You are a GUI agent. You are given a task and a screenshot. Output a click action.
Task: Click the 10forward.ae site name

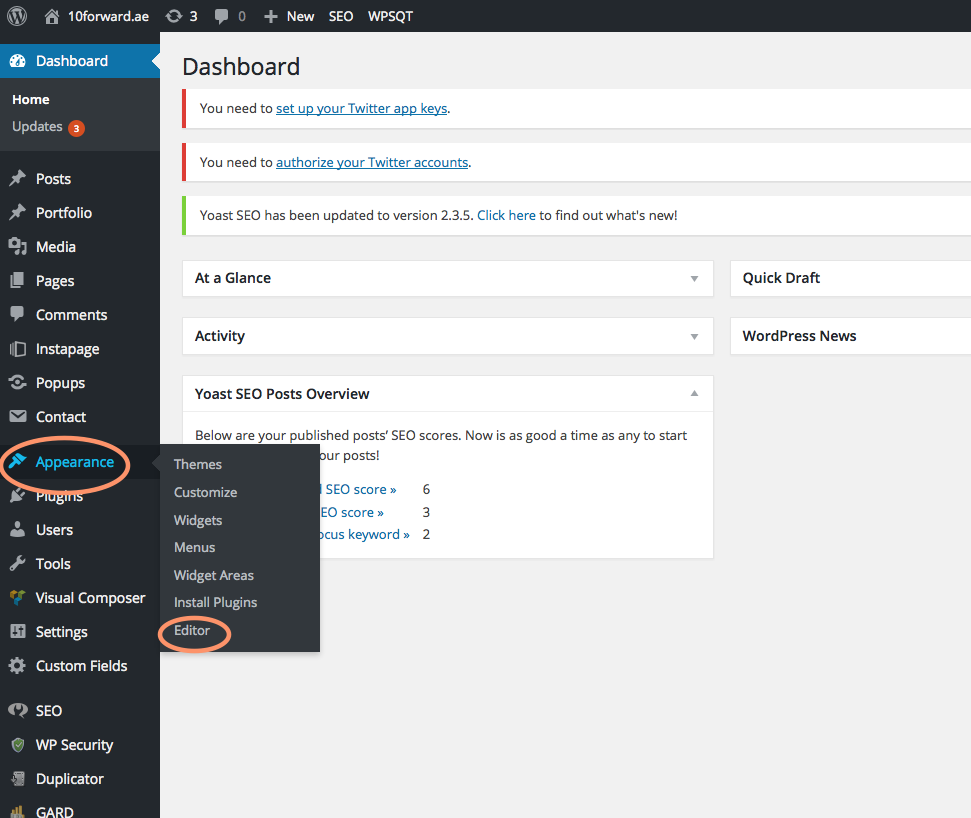(108, 16)
